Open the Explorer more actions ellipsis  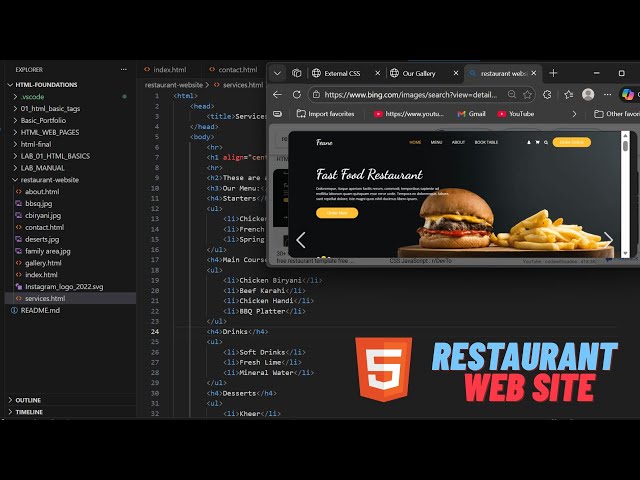(x=123, y=70)
